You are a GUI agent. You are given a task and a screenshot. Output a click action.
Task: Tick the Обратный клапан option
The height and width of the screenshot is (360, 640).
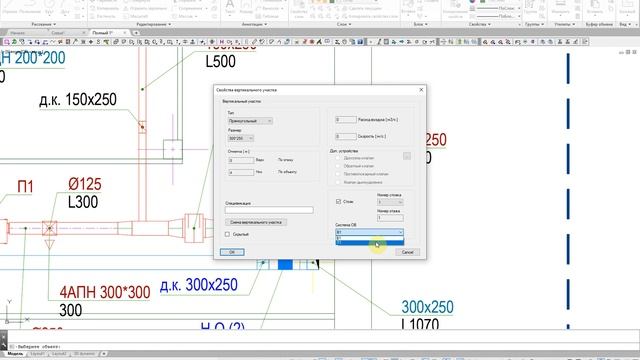pos(338,166)
